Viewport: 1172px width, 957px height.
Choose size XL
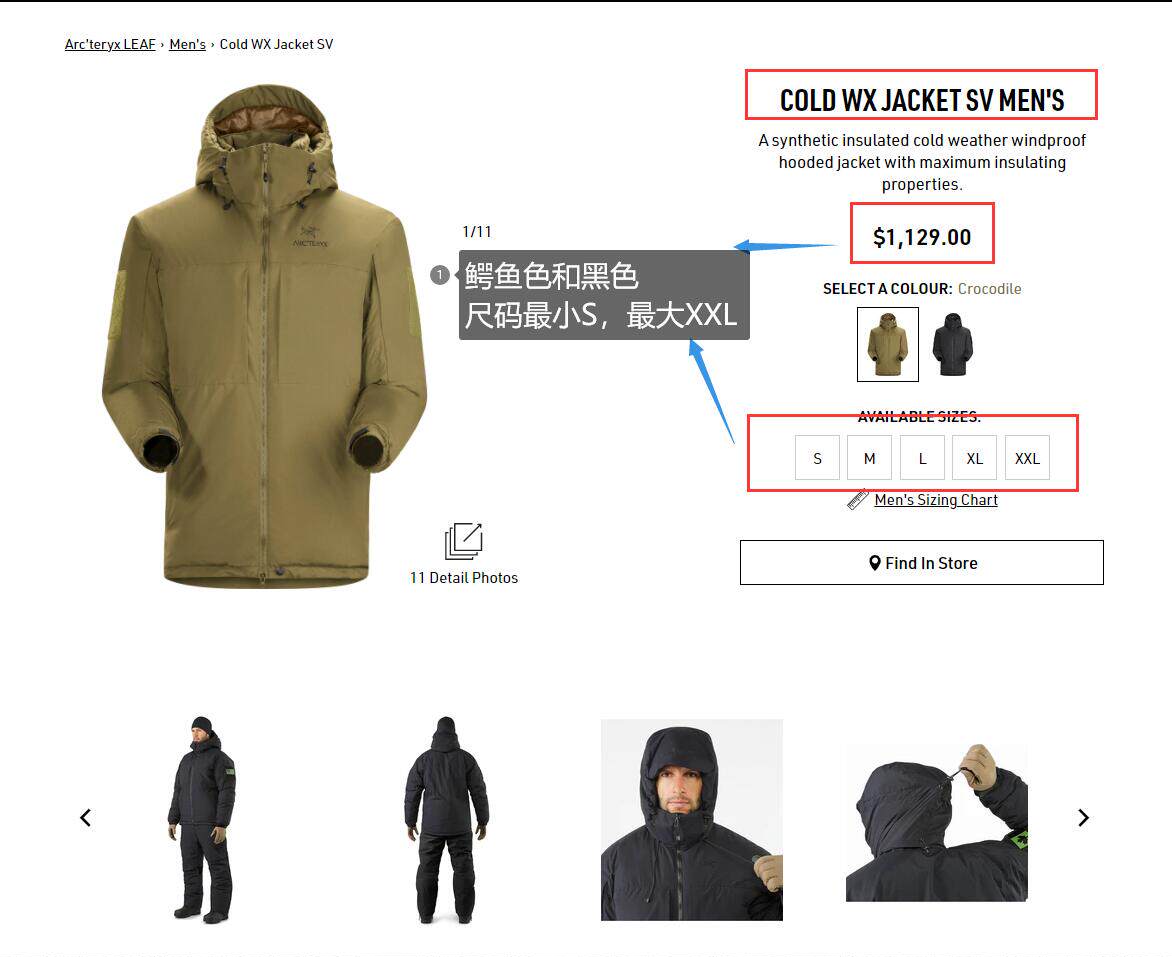[x=975, y=458]
